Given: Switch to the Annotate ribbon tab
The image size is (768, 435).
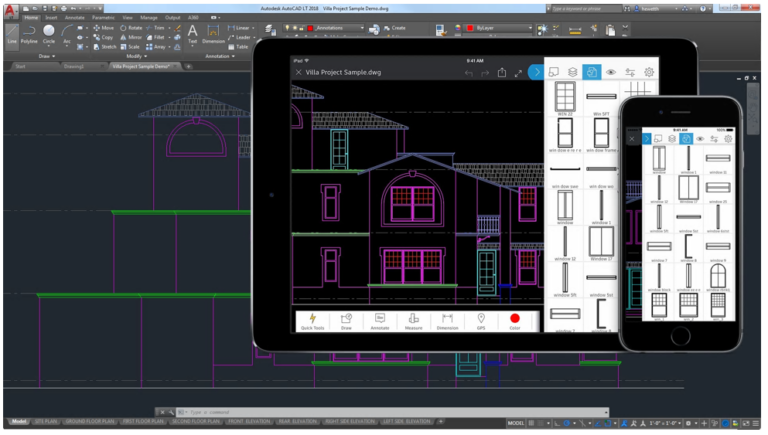Looking at the screenshot, I should (x=74, y=18).
